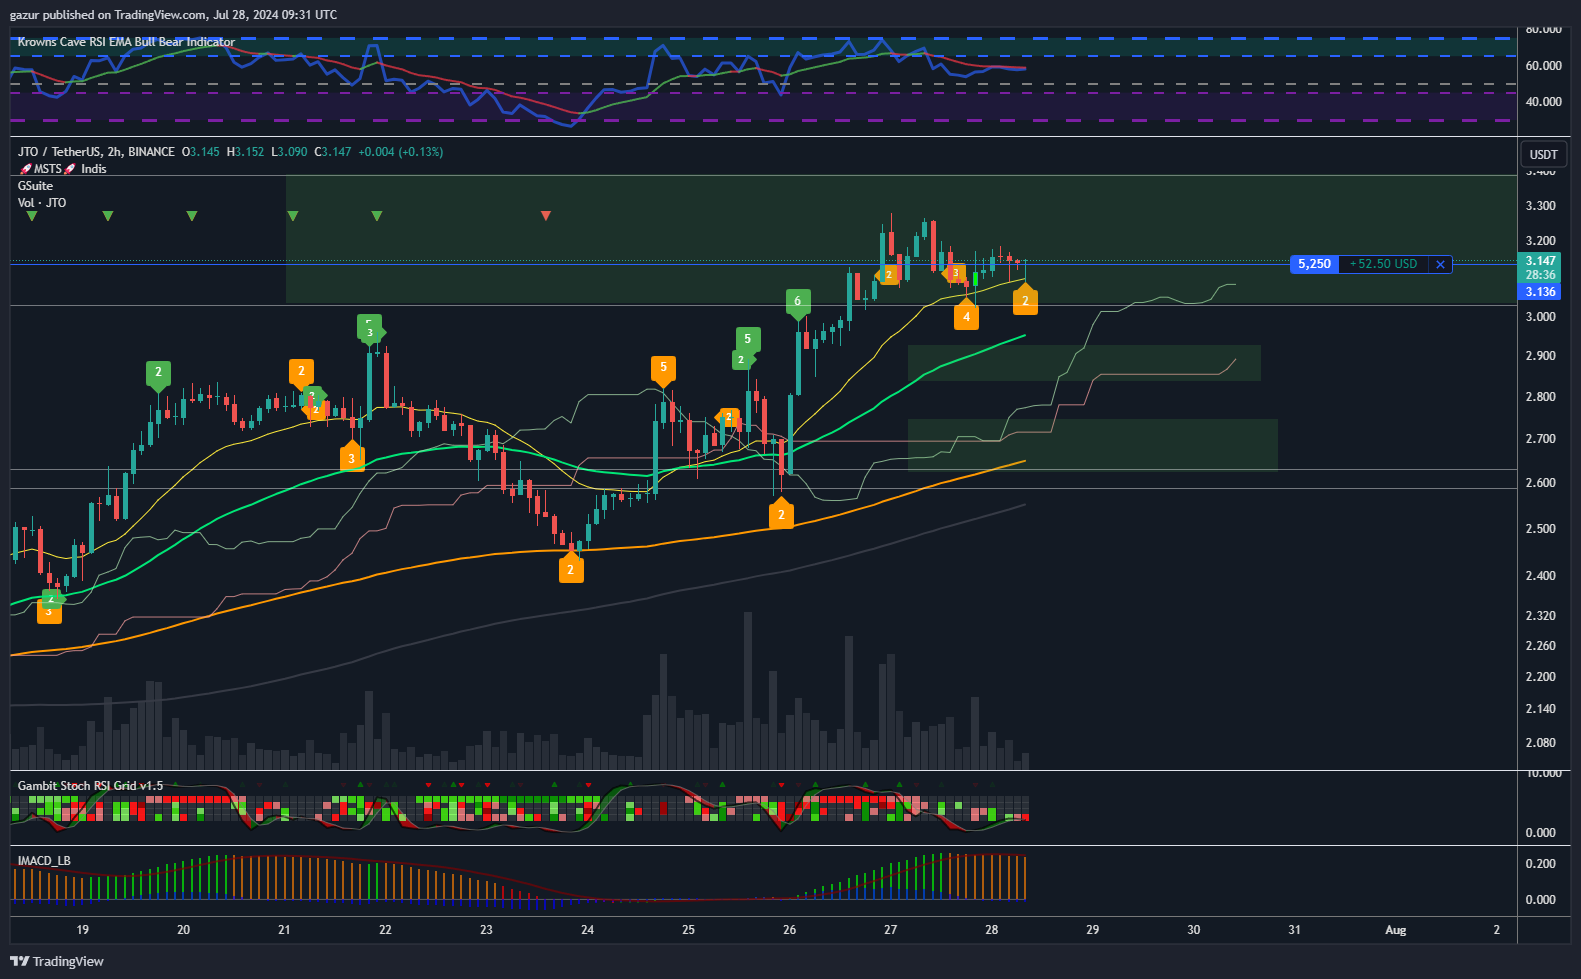The image size is (1581, 979).
Task: Click the red down-triangle marker at chart top
Action: [x=545, y=216]
